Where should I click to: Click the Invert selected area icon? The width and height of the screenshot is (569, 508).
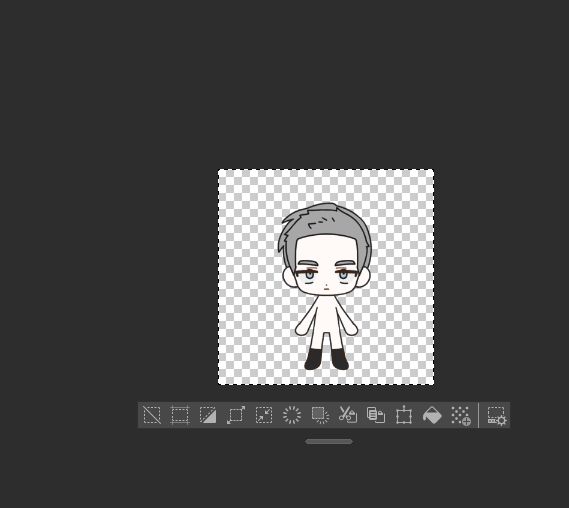click(x=208, y=415)
